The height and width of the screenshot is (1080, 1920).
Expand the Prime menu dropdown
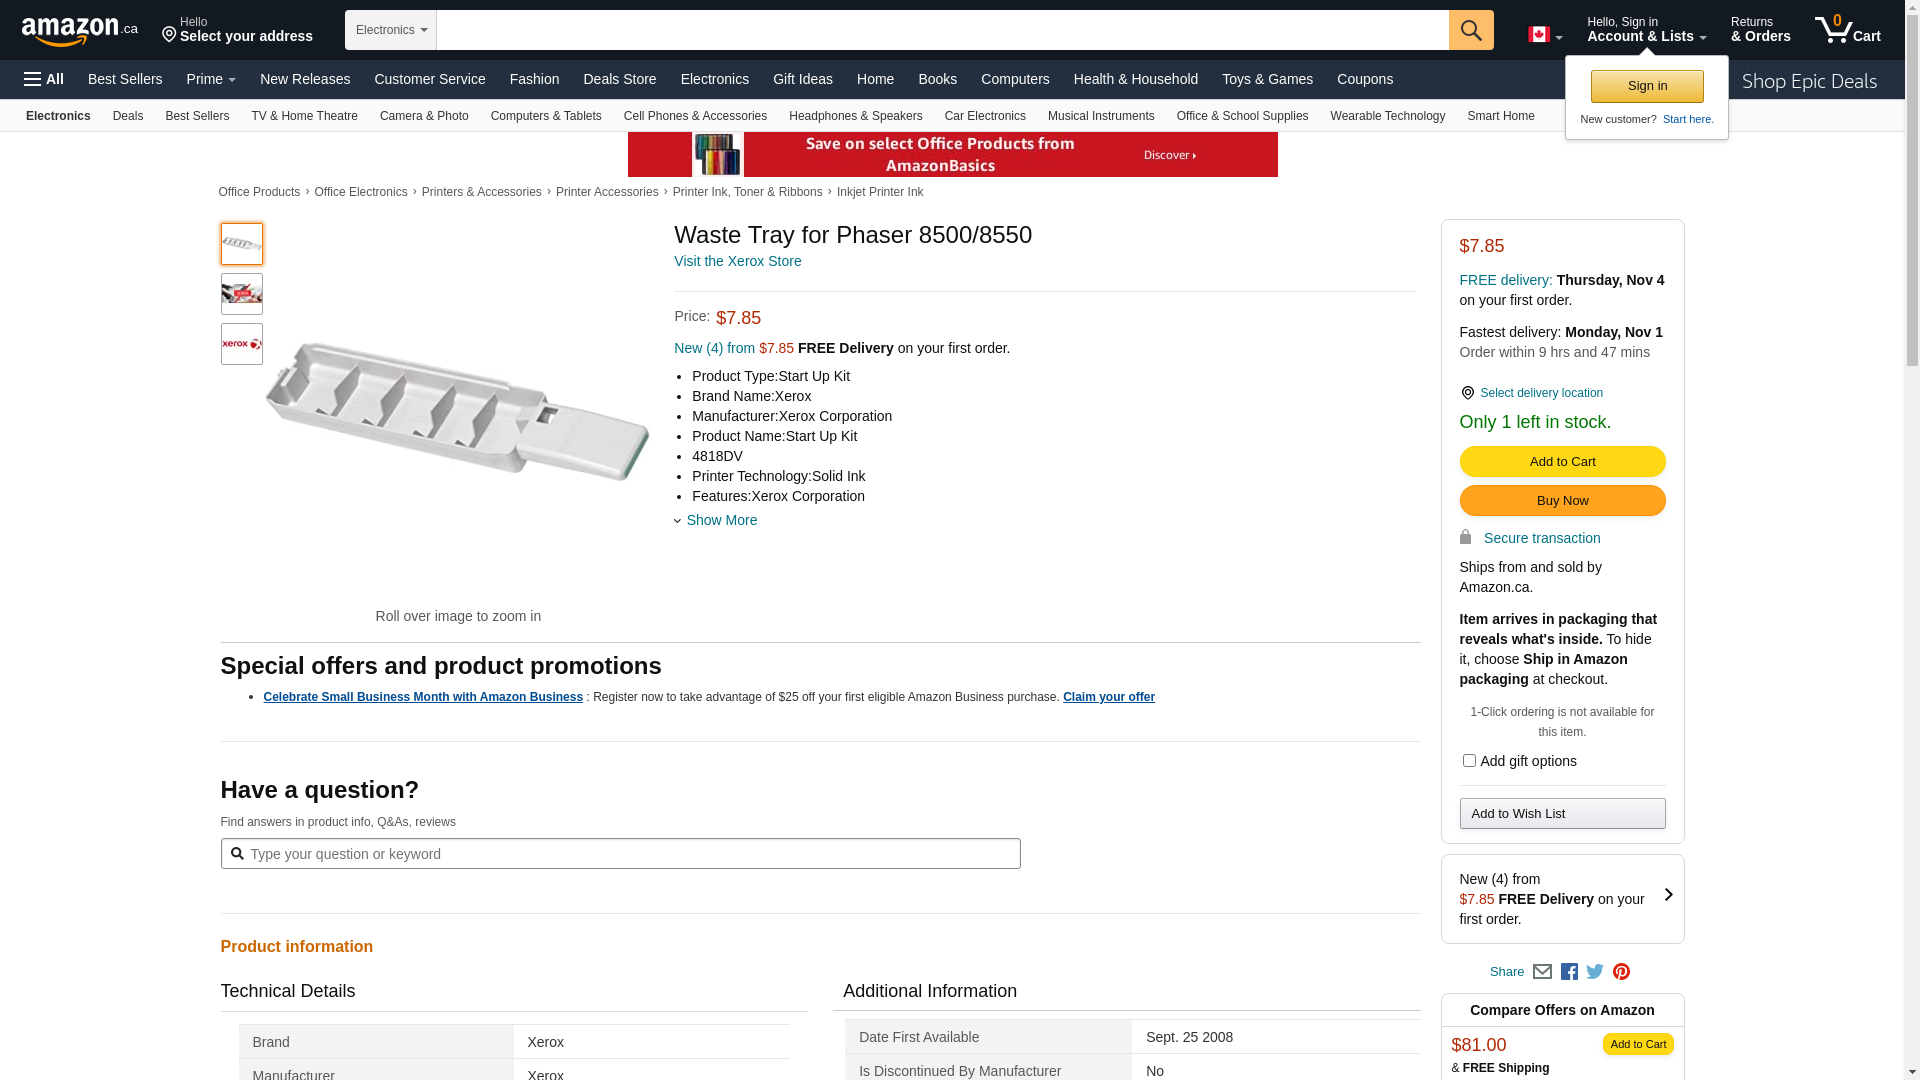[211, 79]
